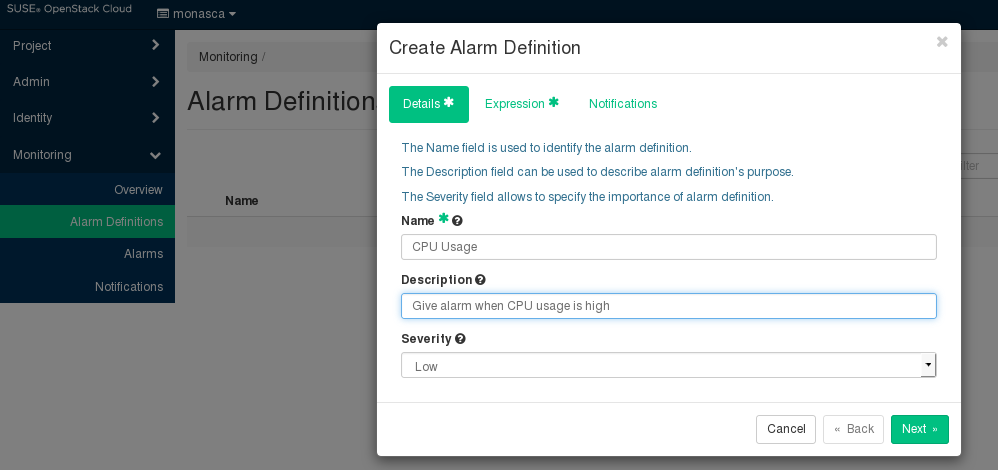The height and width of the screenshot is (470, 998).
Task: Select the Details tab
Action: coord(428,104)
